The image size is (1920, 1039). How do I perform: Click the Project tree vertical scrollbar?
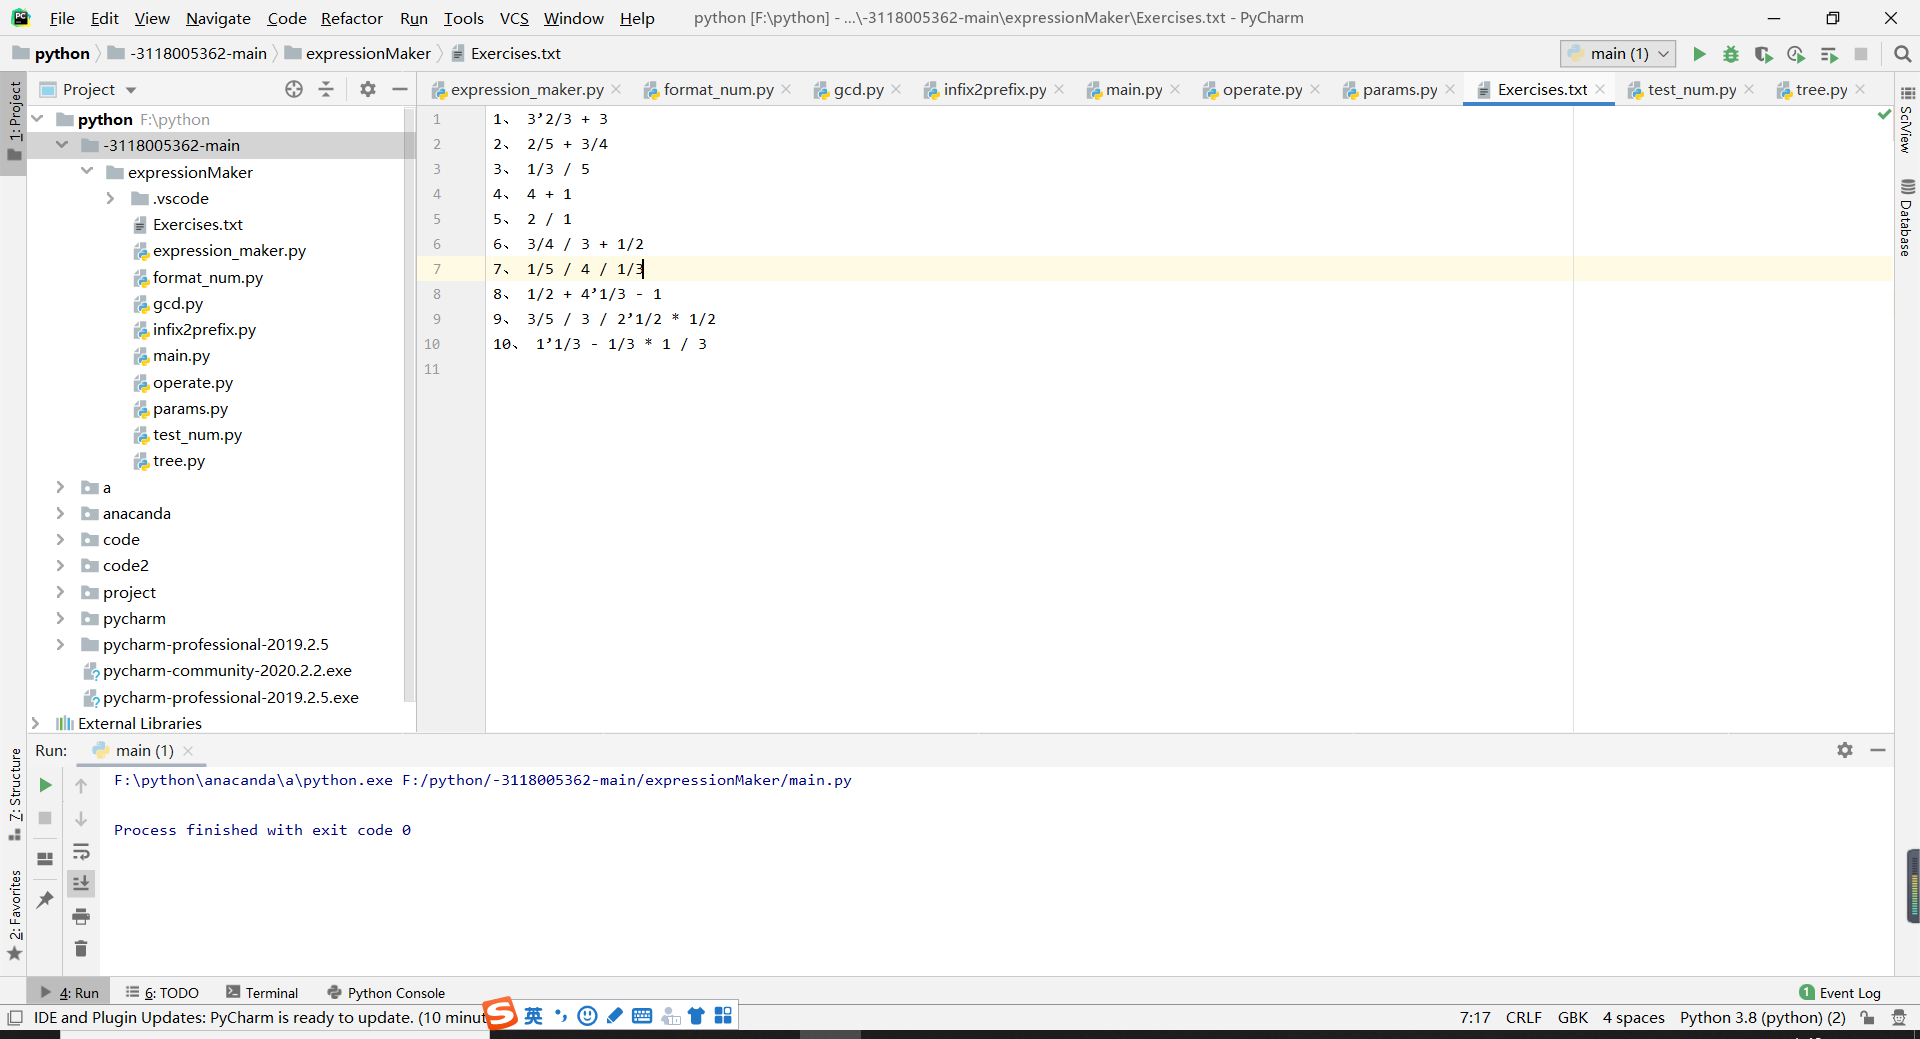click(408, 404)
